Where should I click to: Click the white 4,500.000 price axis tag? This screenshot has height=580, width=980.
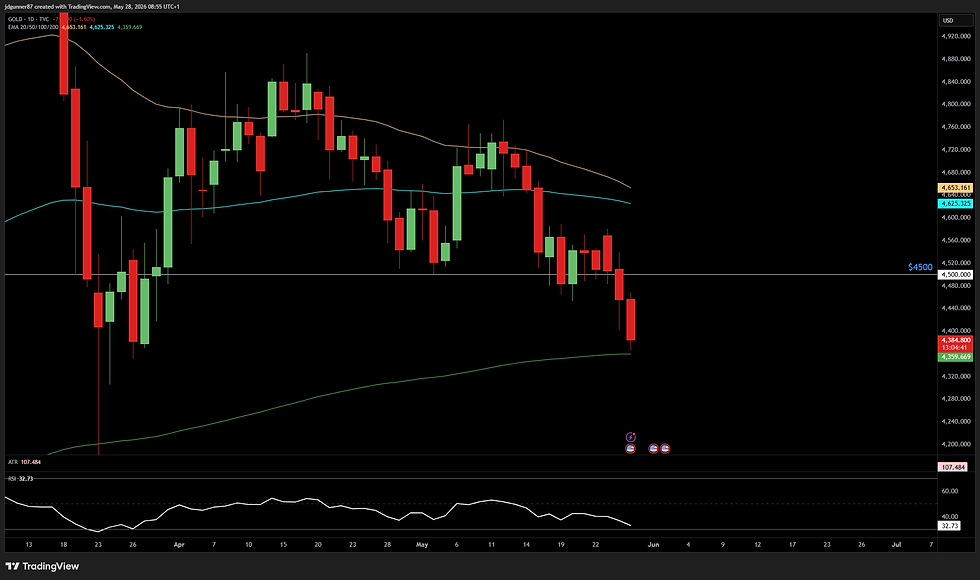956,274
